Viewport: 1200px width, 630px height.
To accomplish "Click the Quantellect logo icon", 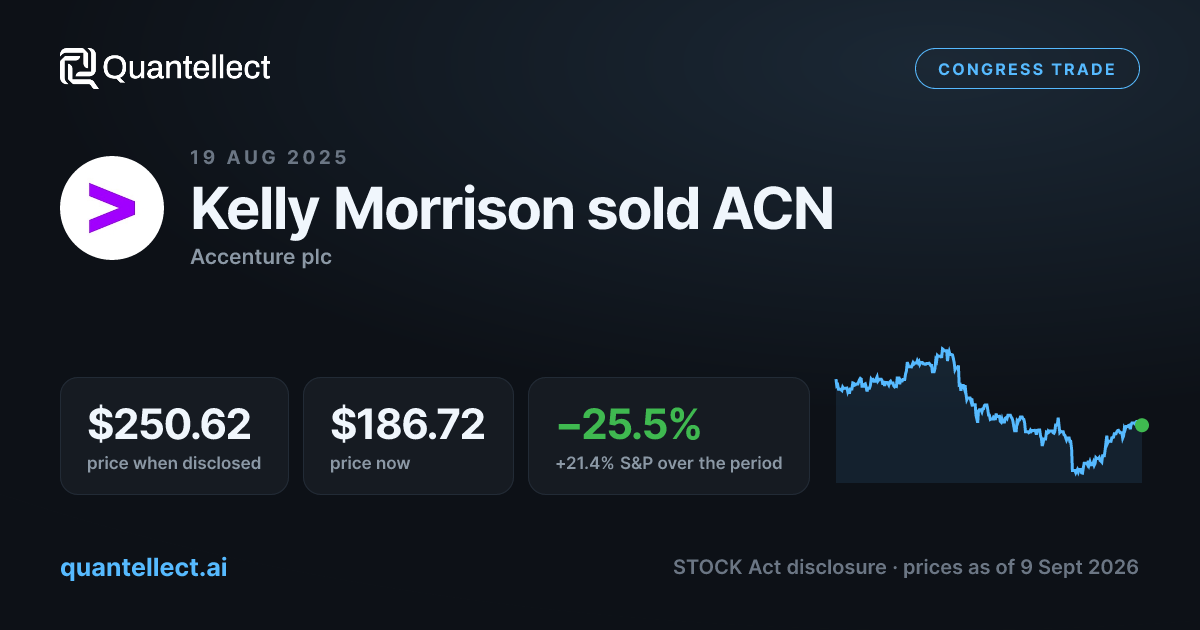I will tap(78, 68).
